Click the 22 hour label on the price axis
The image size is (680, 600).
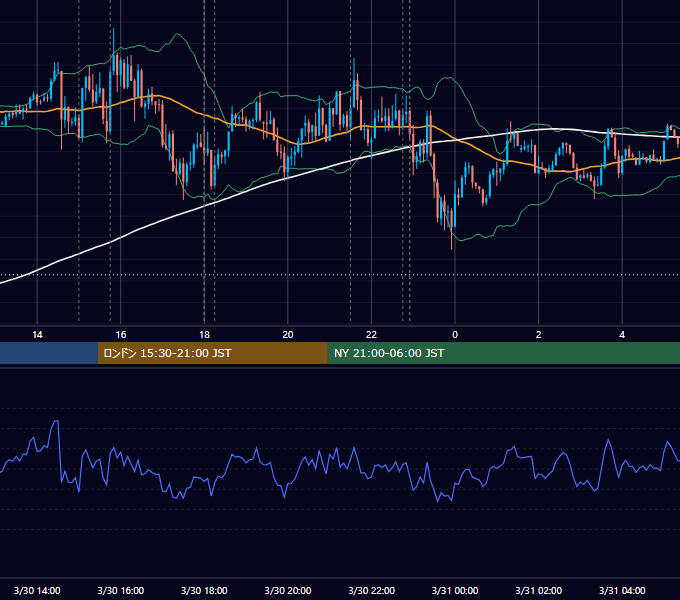[x=371, y=335]
